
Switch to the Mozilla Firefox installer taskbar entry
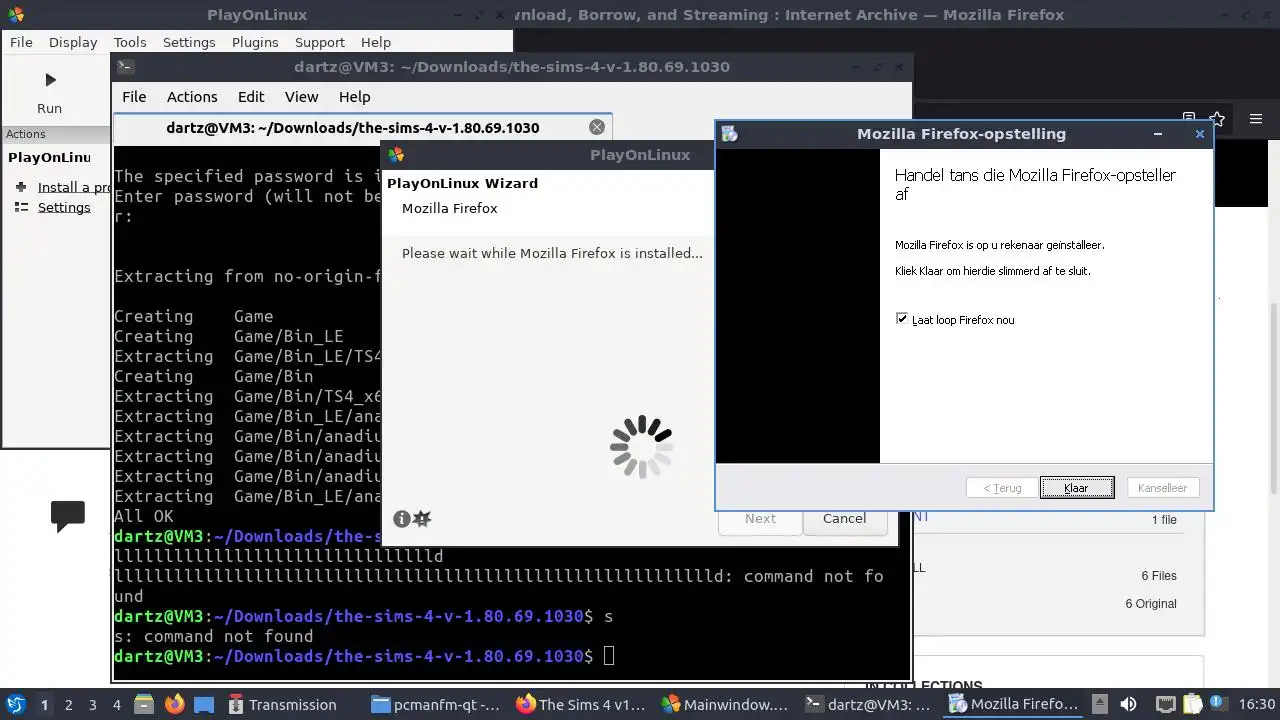[x=1014, y=704]
